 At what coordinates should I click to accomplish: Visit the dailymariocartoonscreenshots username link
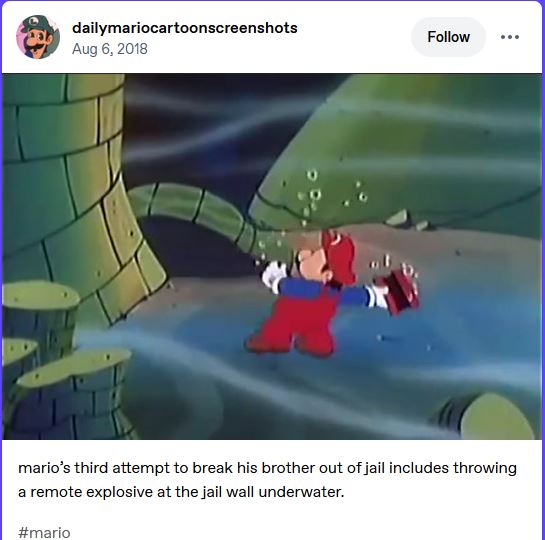click(185, 28)
